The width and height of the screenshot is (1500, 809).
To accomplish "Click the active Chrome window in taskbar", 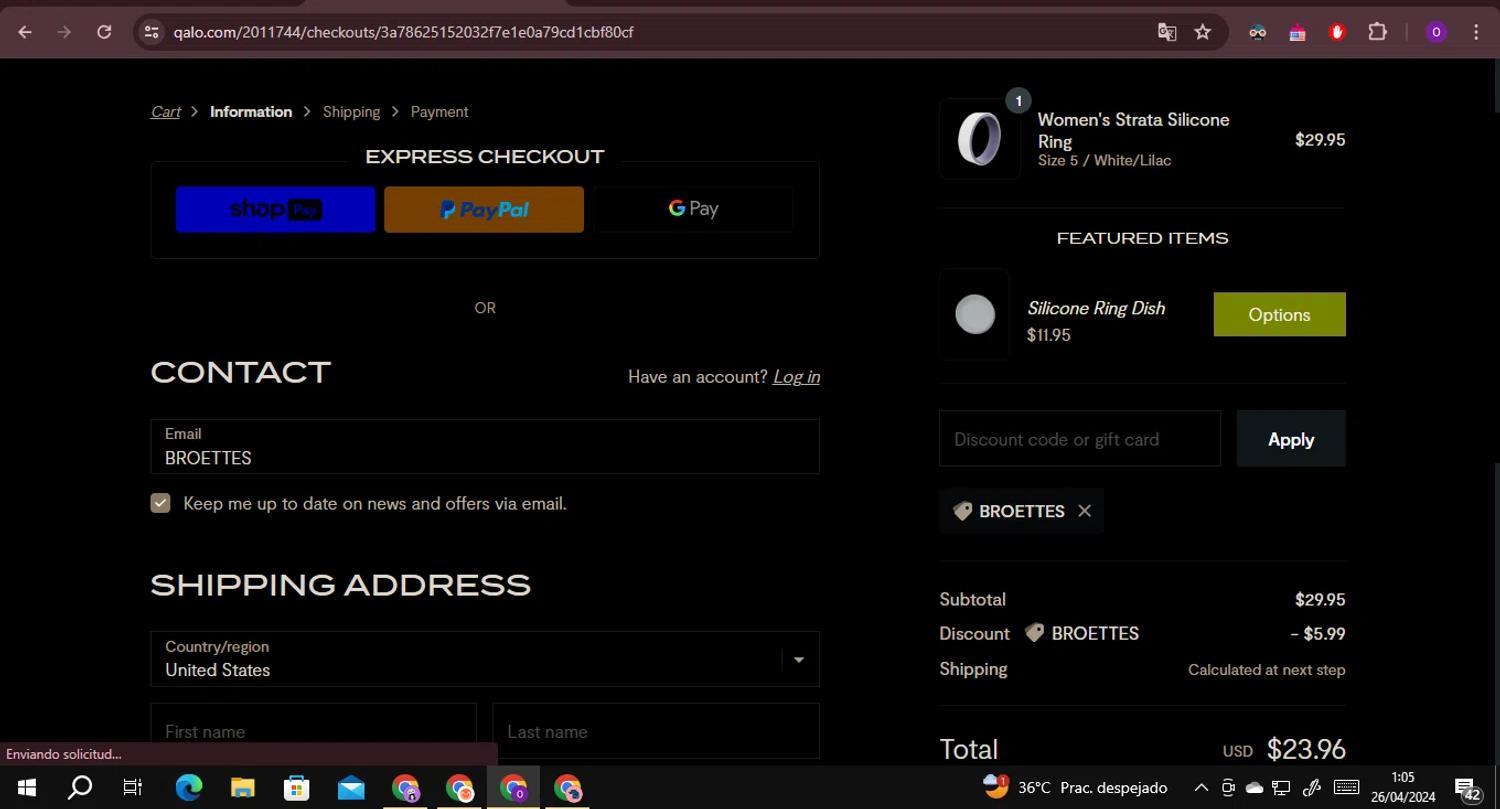I will (x=513, y=788).
